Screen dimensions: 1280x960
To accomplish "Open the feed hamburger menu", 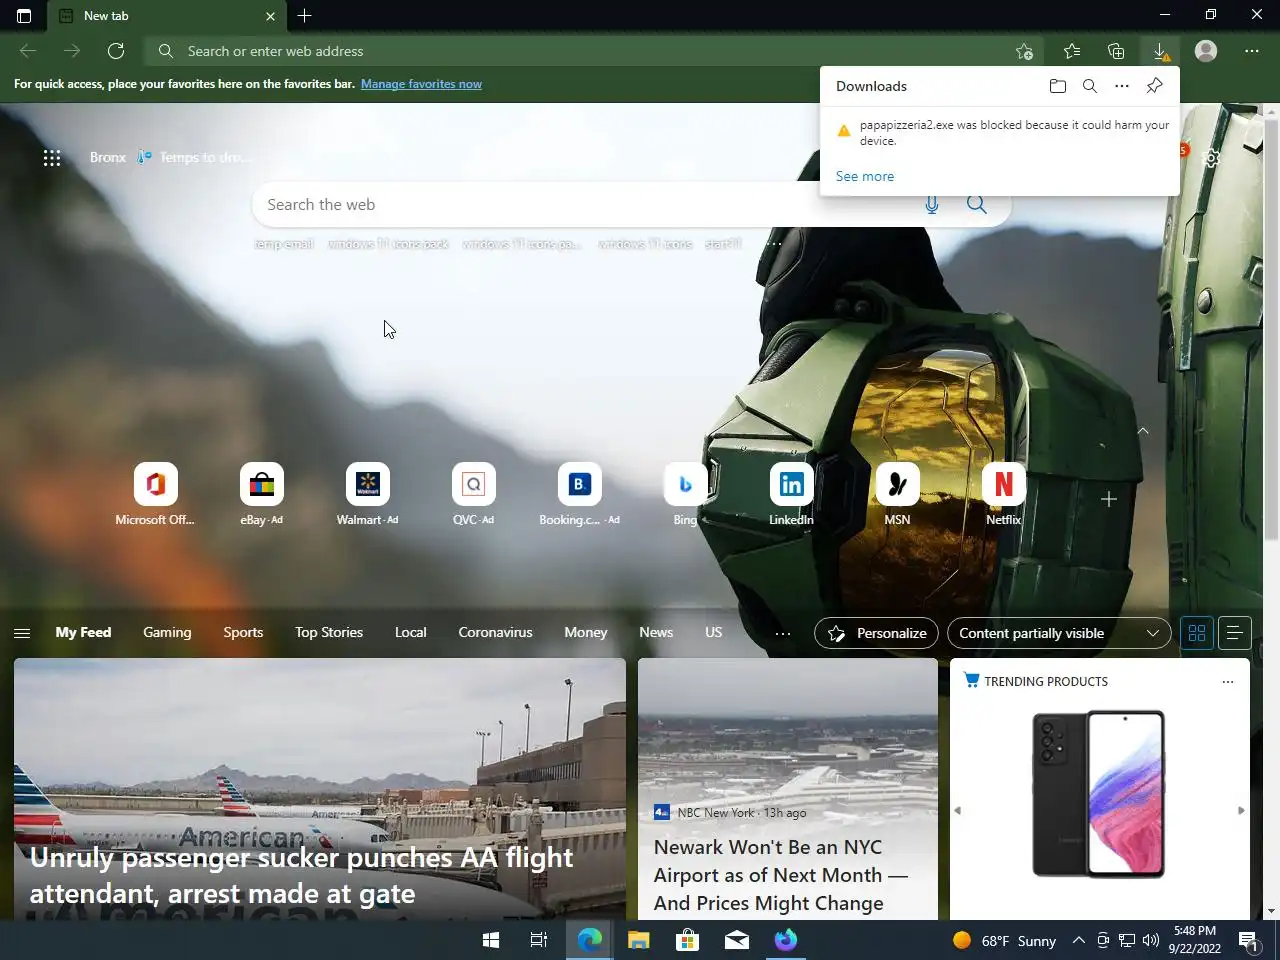I will coord(22,633).
